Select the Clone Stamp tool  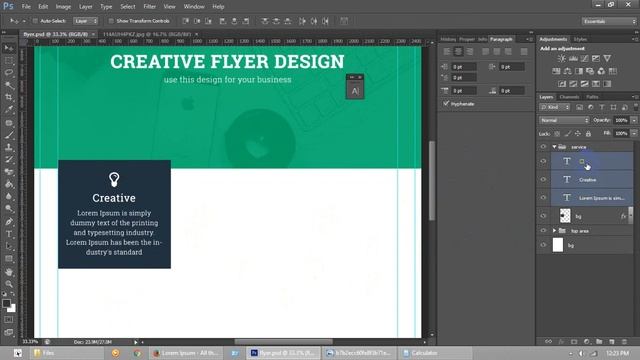(x=9, y=147)
